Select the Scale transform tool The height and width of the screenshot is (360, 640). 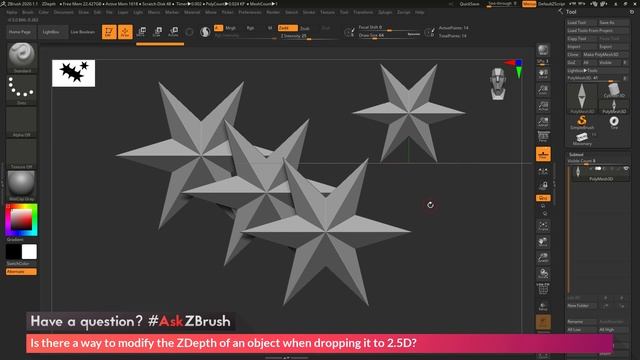[x=157, y=32]
